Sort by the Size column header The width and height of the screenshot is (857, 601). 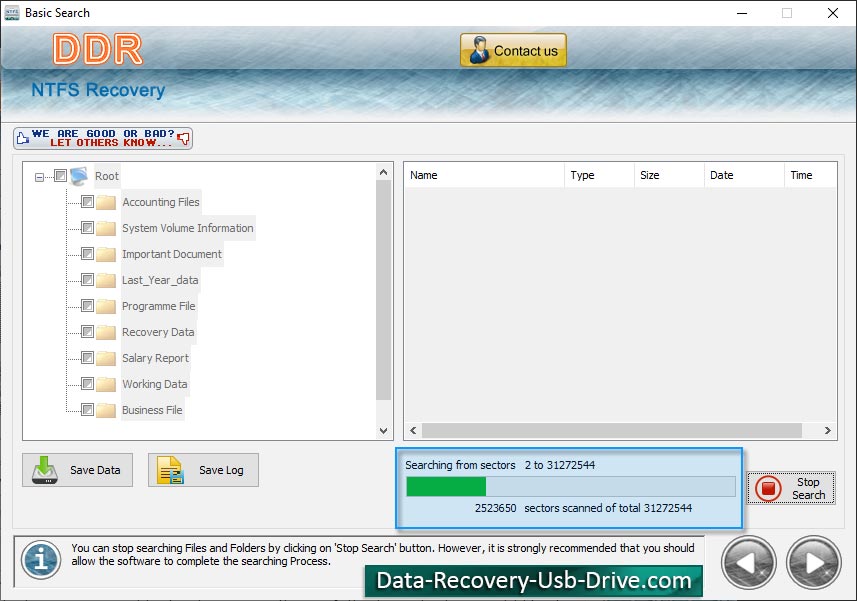click(x=670, y=175)
